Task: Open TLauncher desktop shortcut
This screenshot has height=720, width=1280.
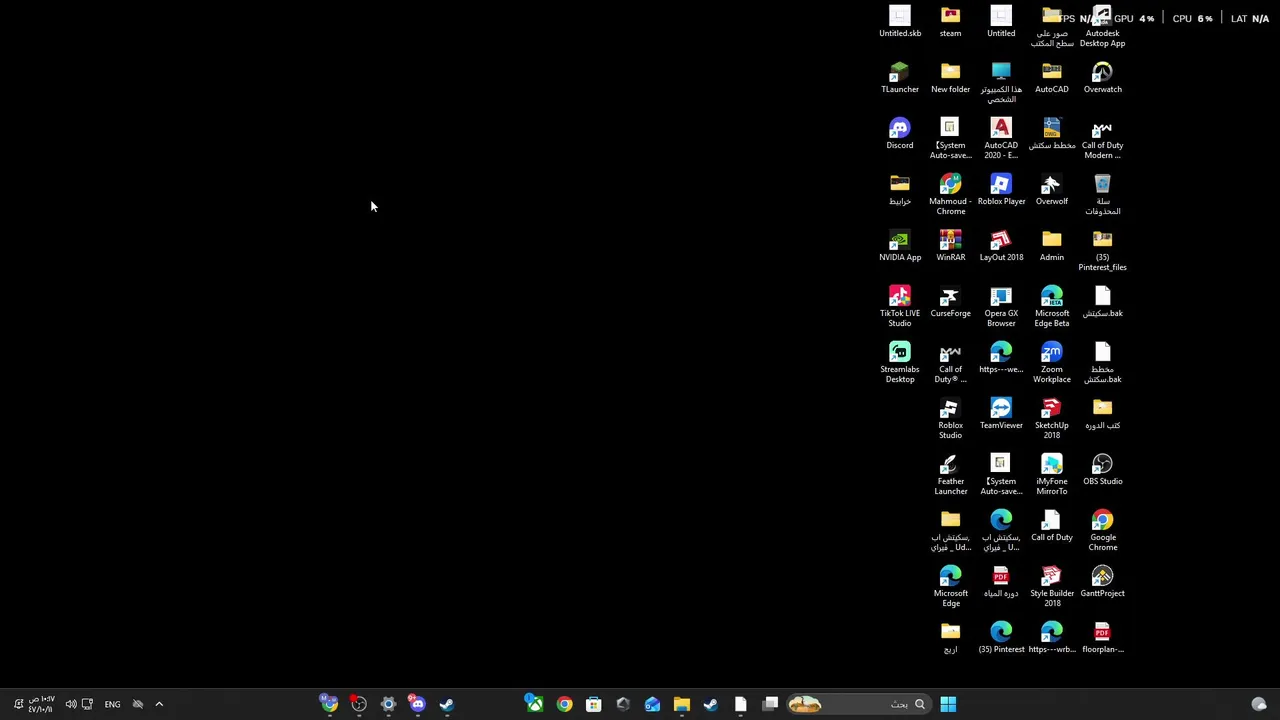Action: tap(900, 78)
